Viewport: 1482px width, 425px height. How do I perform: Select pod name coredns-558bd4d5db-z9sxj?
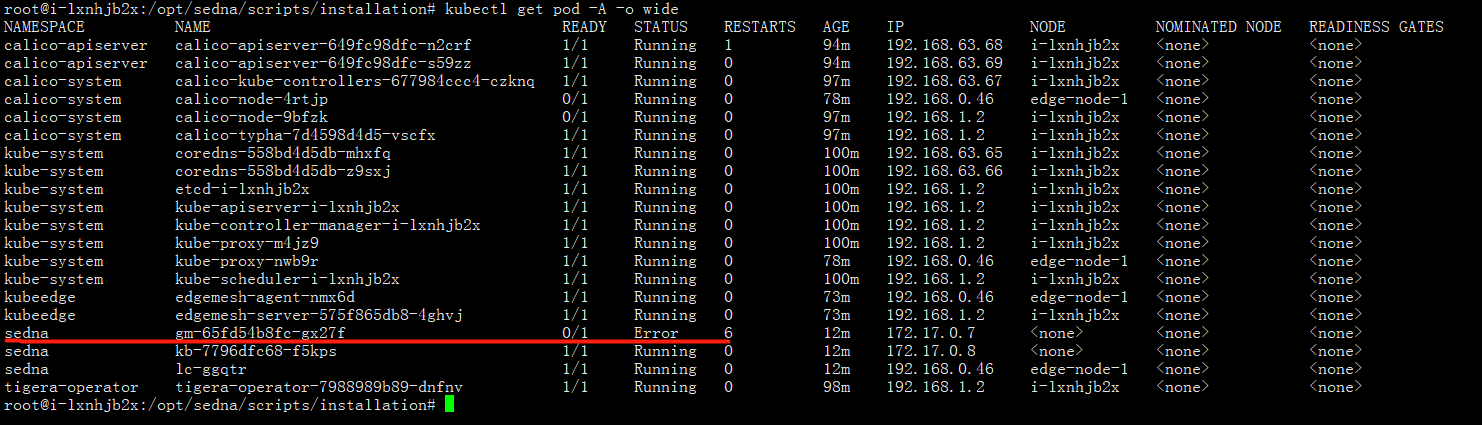tap(283, 171)
